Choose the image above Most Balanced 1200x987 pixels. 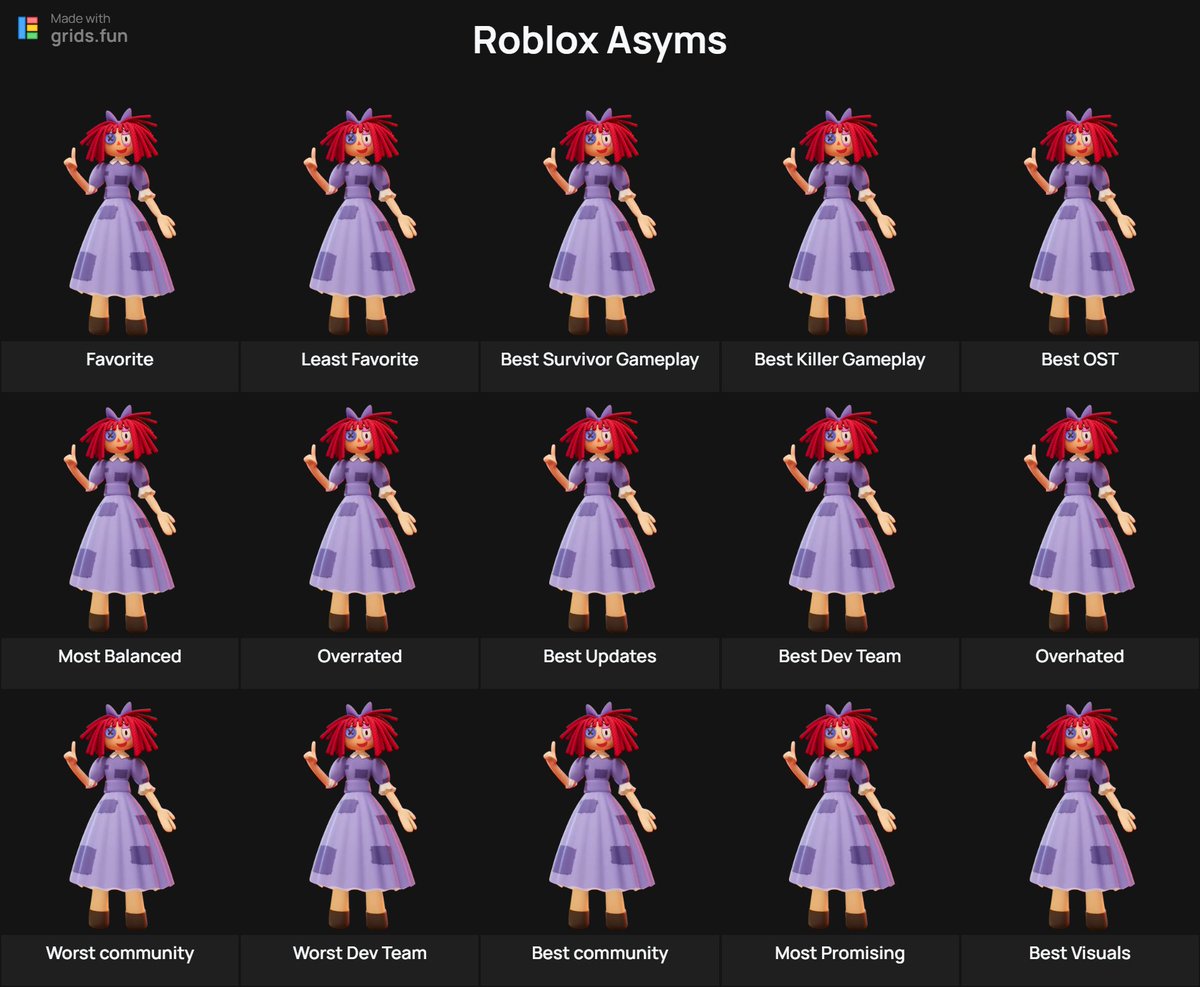click(x=120, y=519)
